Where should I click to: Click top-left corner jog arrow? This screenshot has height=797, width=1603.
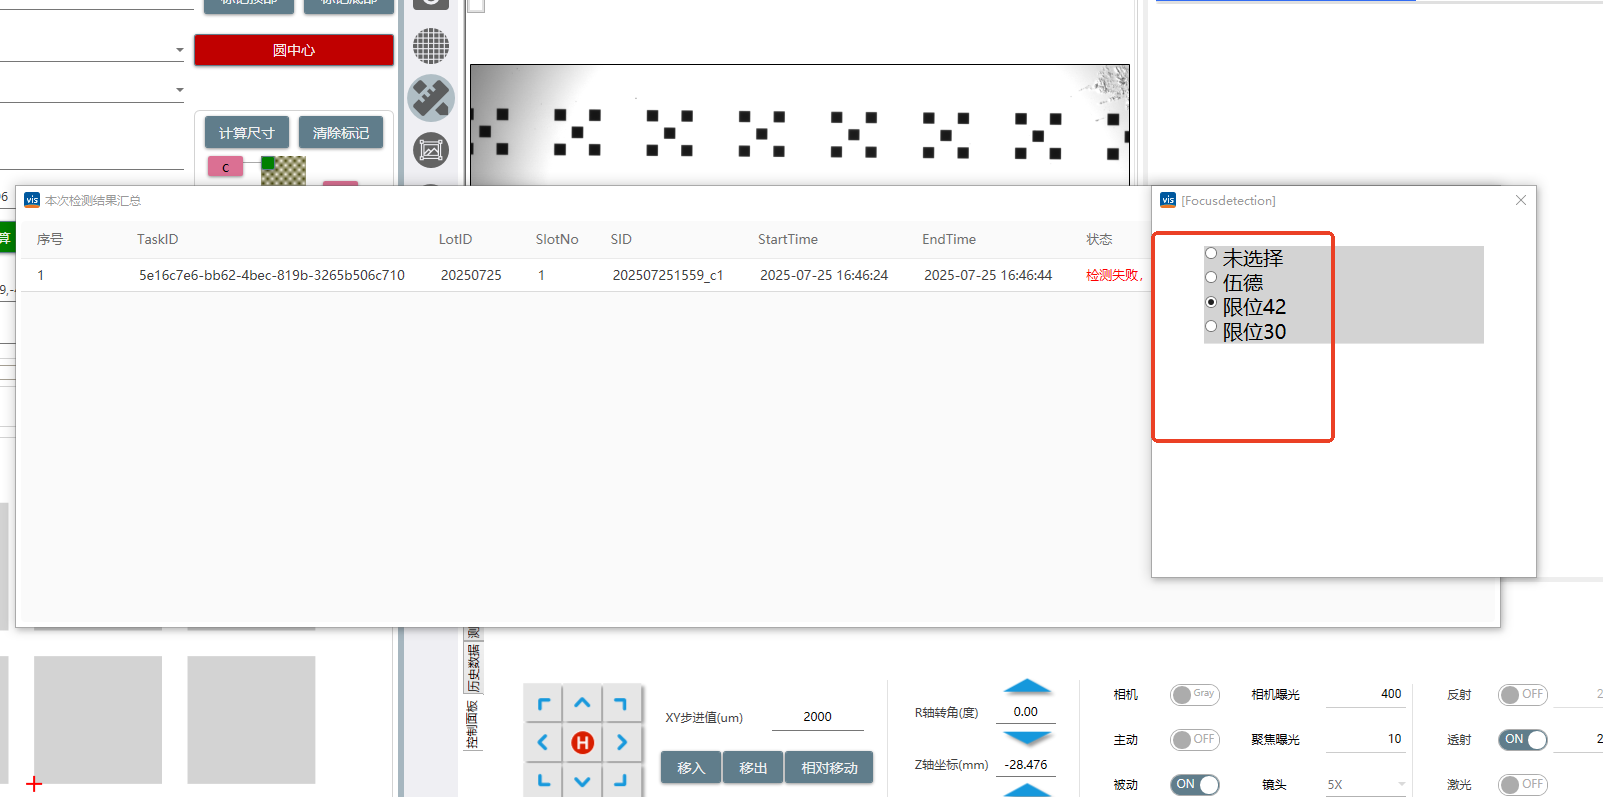coord(543,704)
